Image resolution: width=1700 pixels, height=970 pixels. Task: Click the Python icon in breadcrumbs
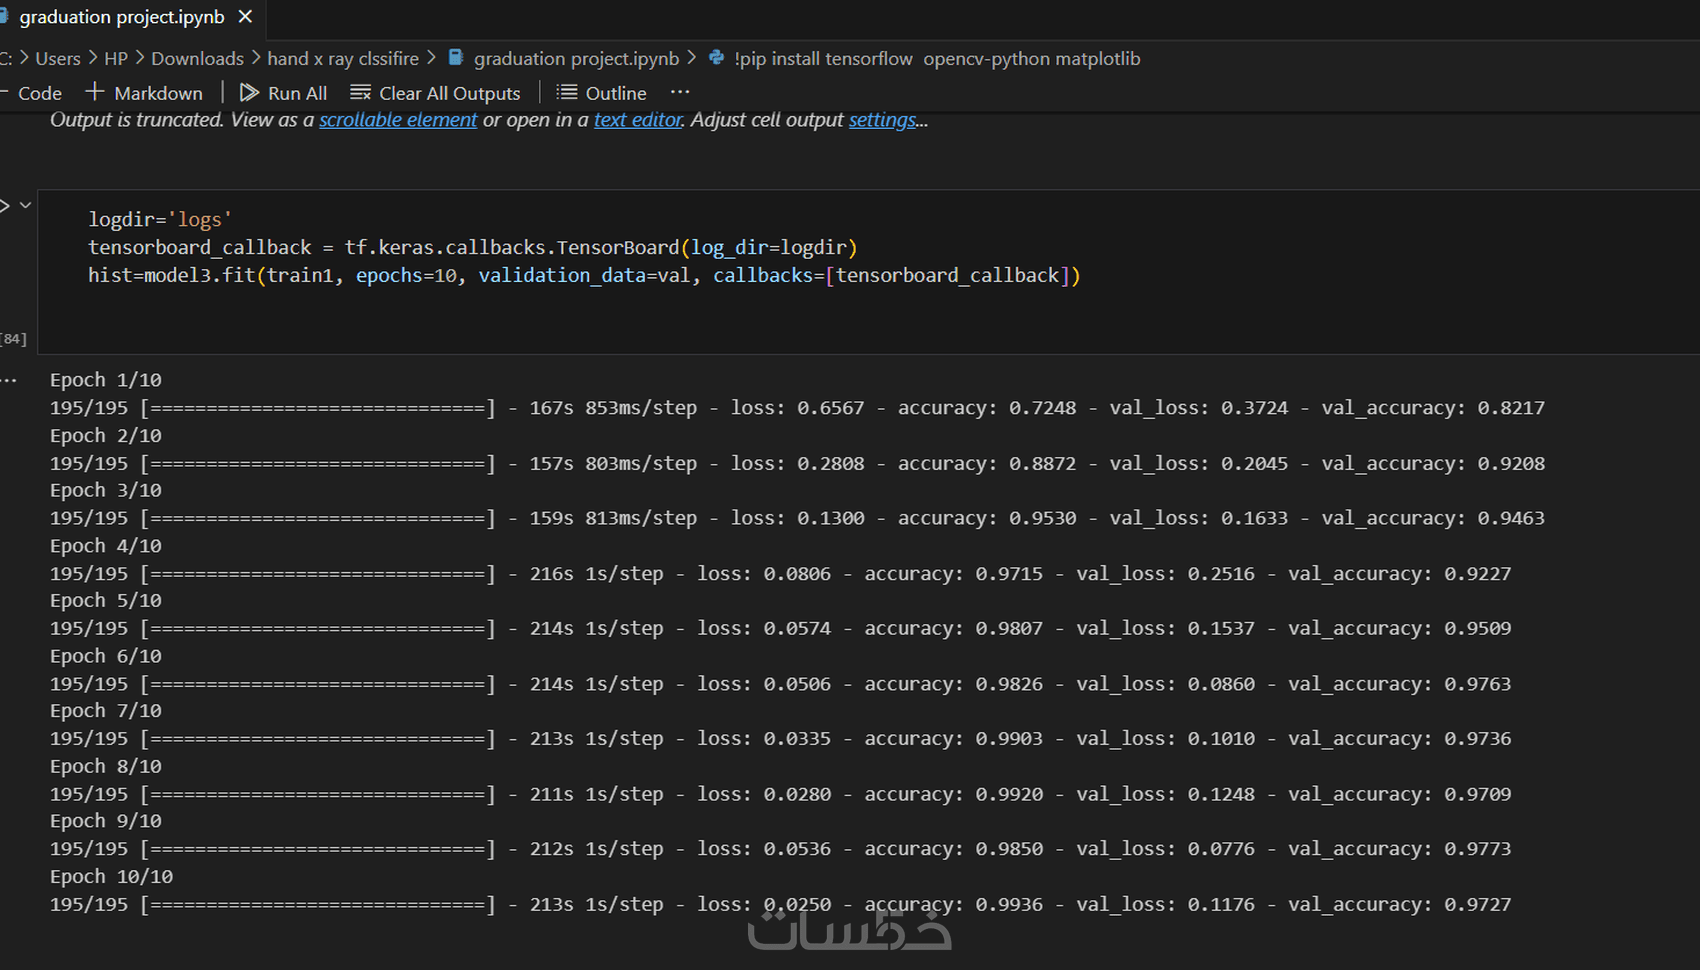[716, 58]
